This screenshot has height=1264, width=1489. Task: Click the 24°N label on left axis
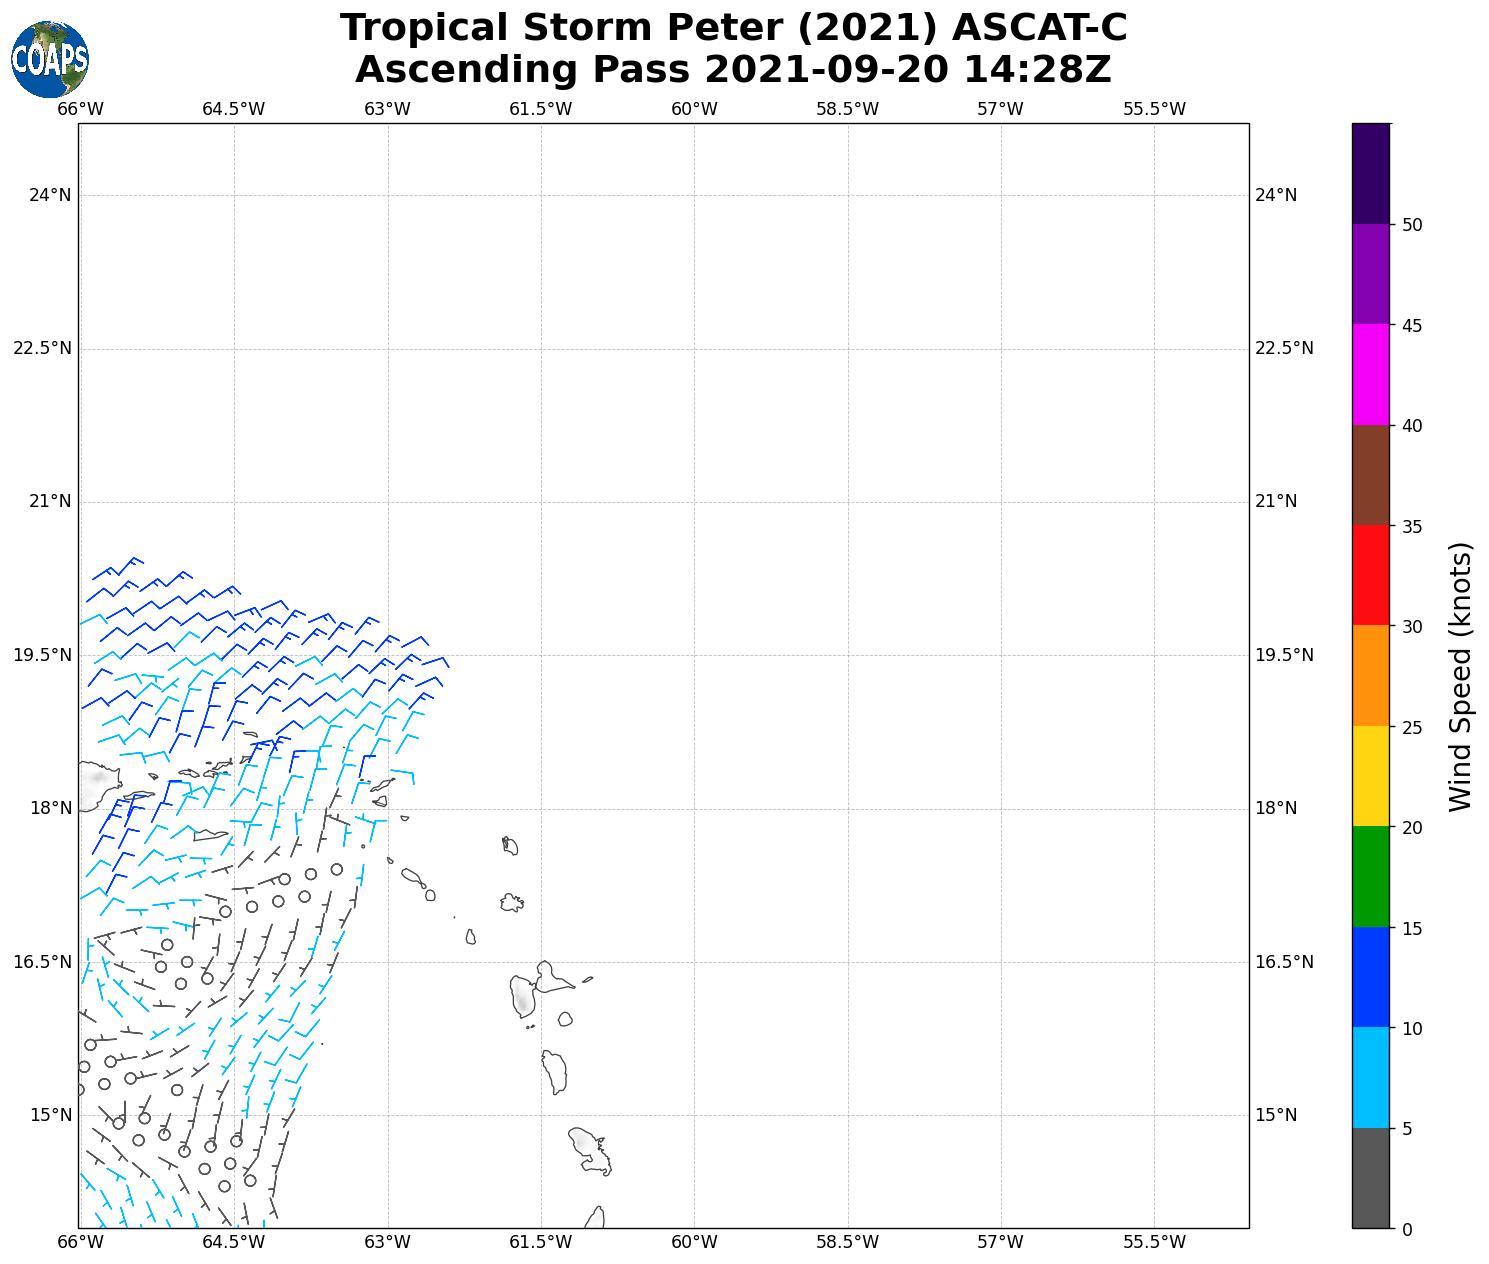50,195
